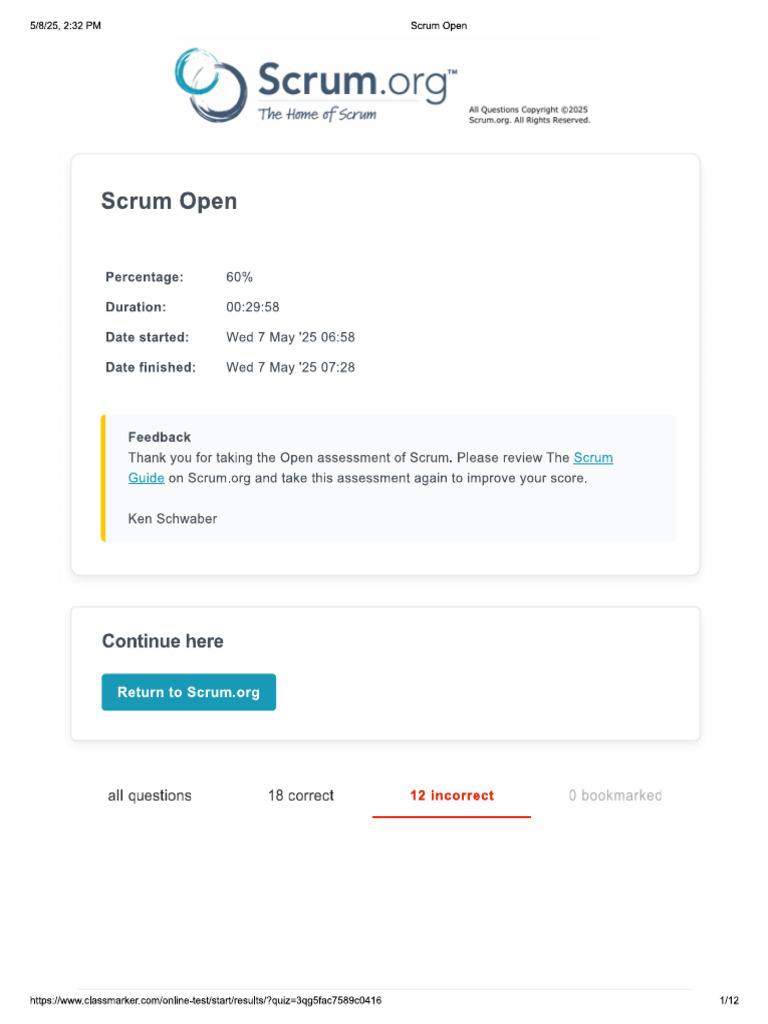Select the "12 incorrect" tab

point(452,796)
